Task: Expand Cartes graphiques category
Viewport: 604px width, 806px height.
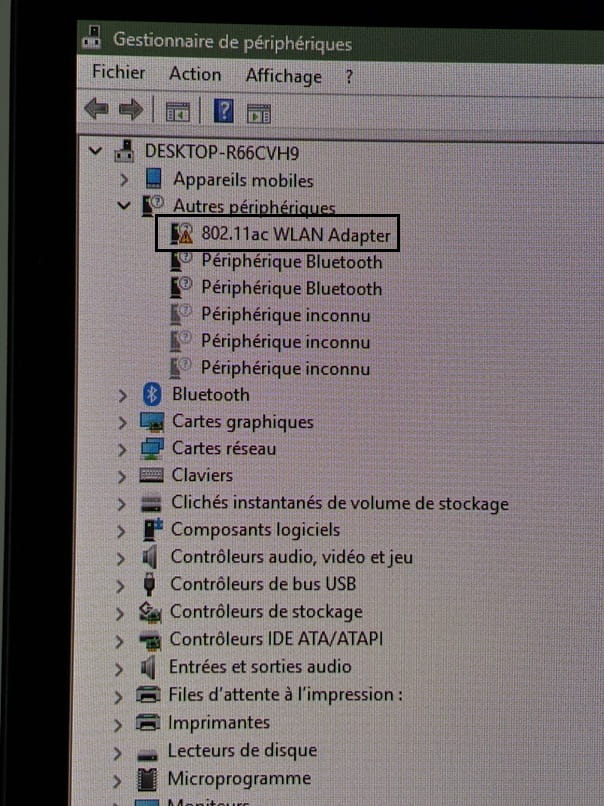Action: pos(122,423)
